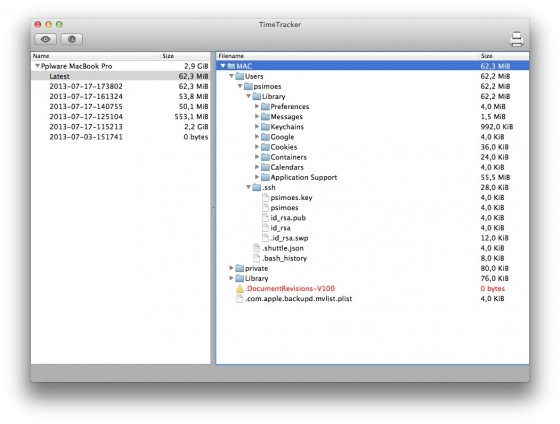
Task: Click the Containers folder icon
Action: (265, 157)
